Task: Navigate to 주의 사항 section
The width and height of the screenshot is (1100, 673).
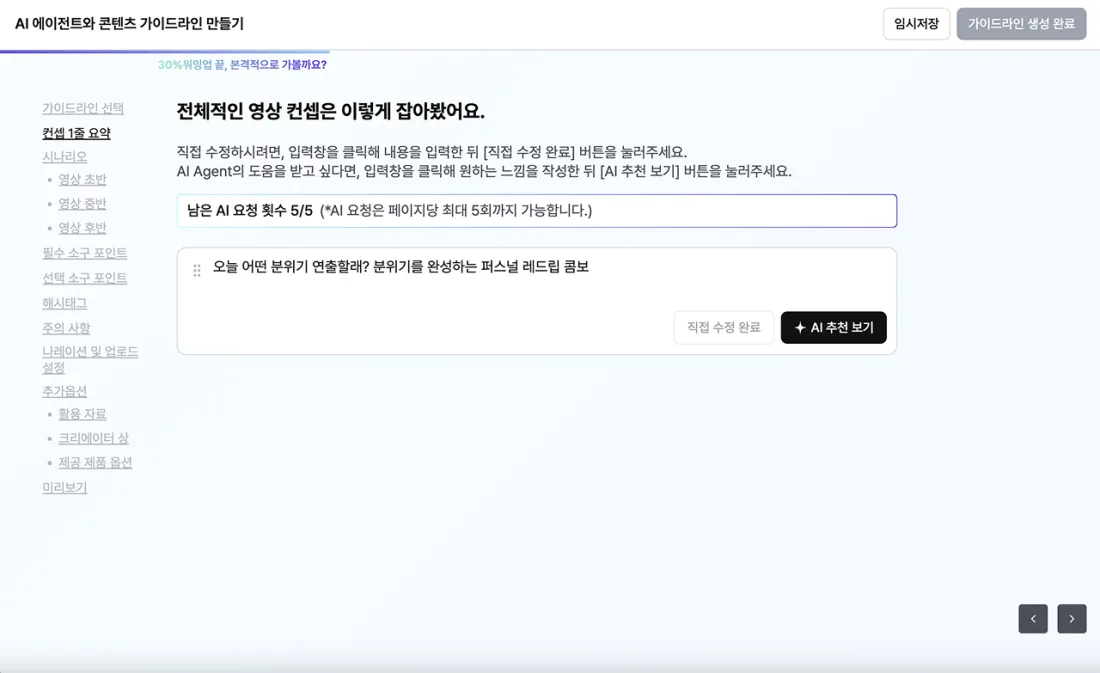Action: [66, 328]
